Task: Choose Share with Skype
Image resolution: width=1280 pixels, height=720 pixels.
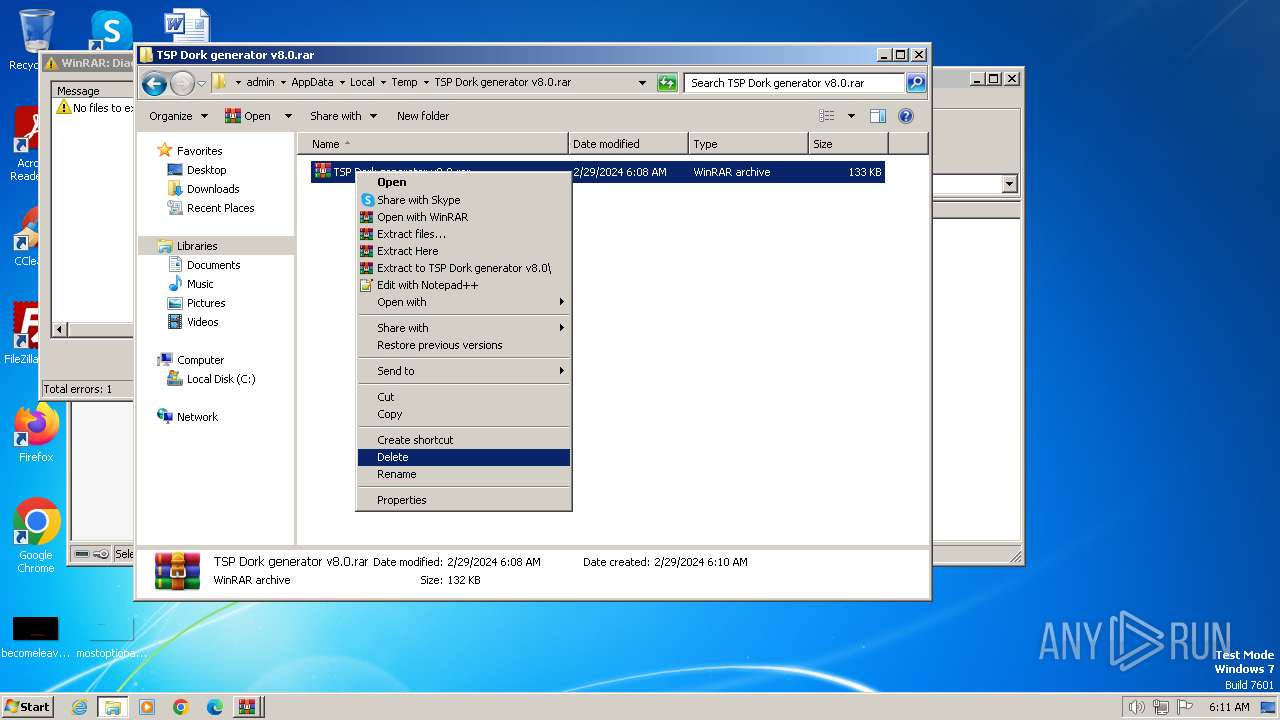Action: pyautogui.click(x=464, y=200)
